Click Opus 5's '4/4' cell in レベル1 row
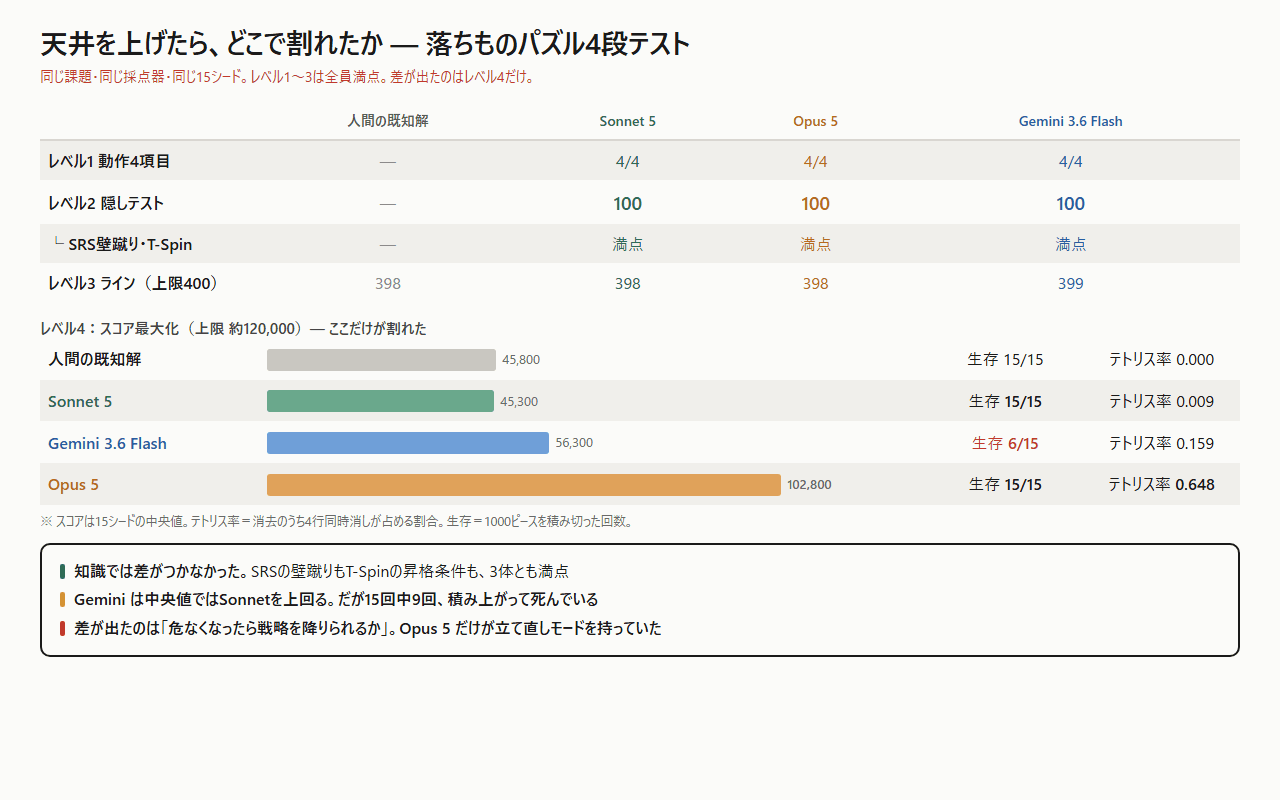This screenshot has height=800, width=1280. 816,162
